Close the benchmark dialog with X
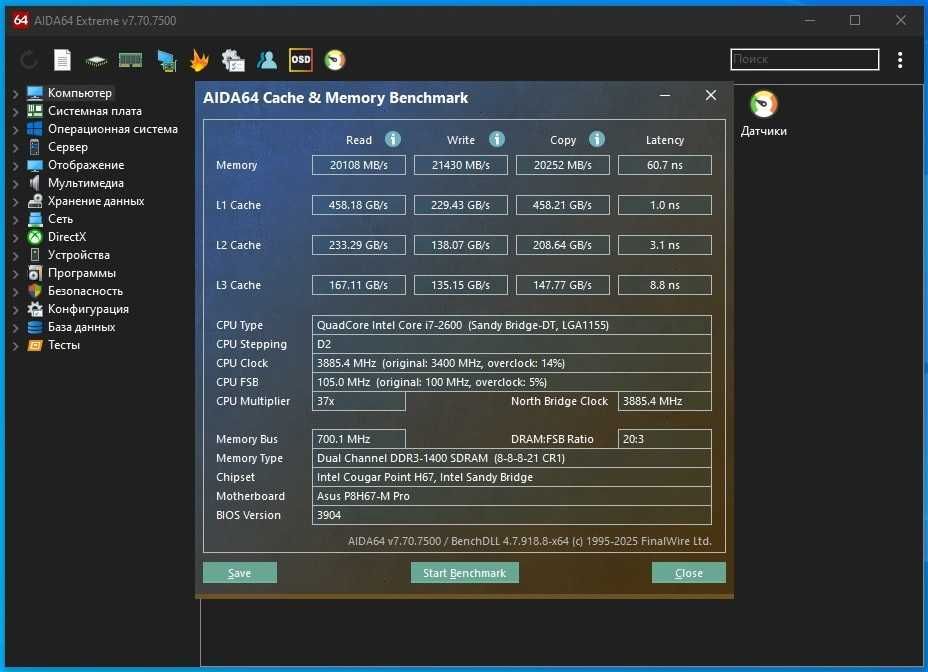928x672 pixels. tap(711, 95)
